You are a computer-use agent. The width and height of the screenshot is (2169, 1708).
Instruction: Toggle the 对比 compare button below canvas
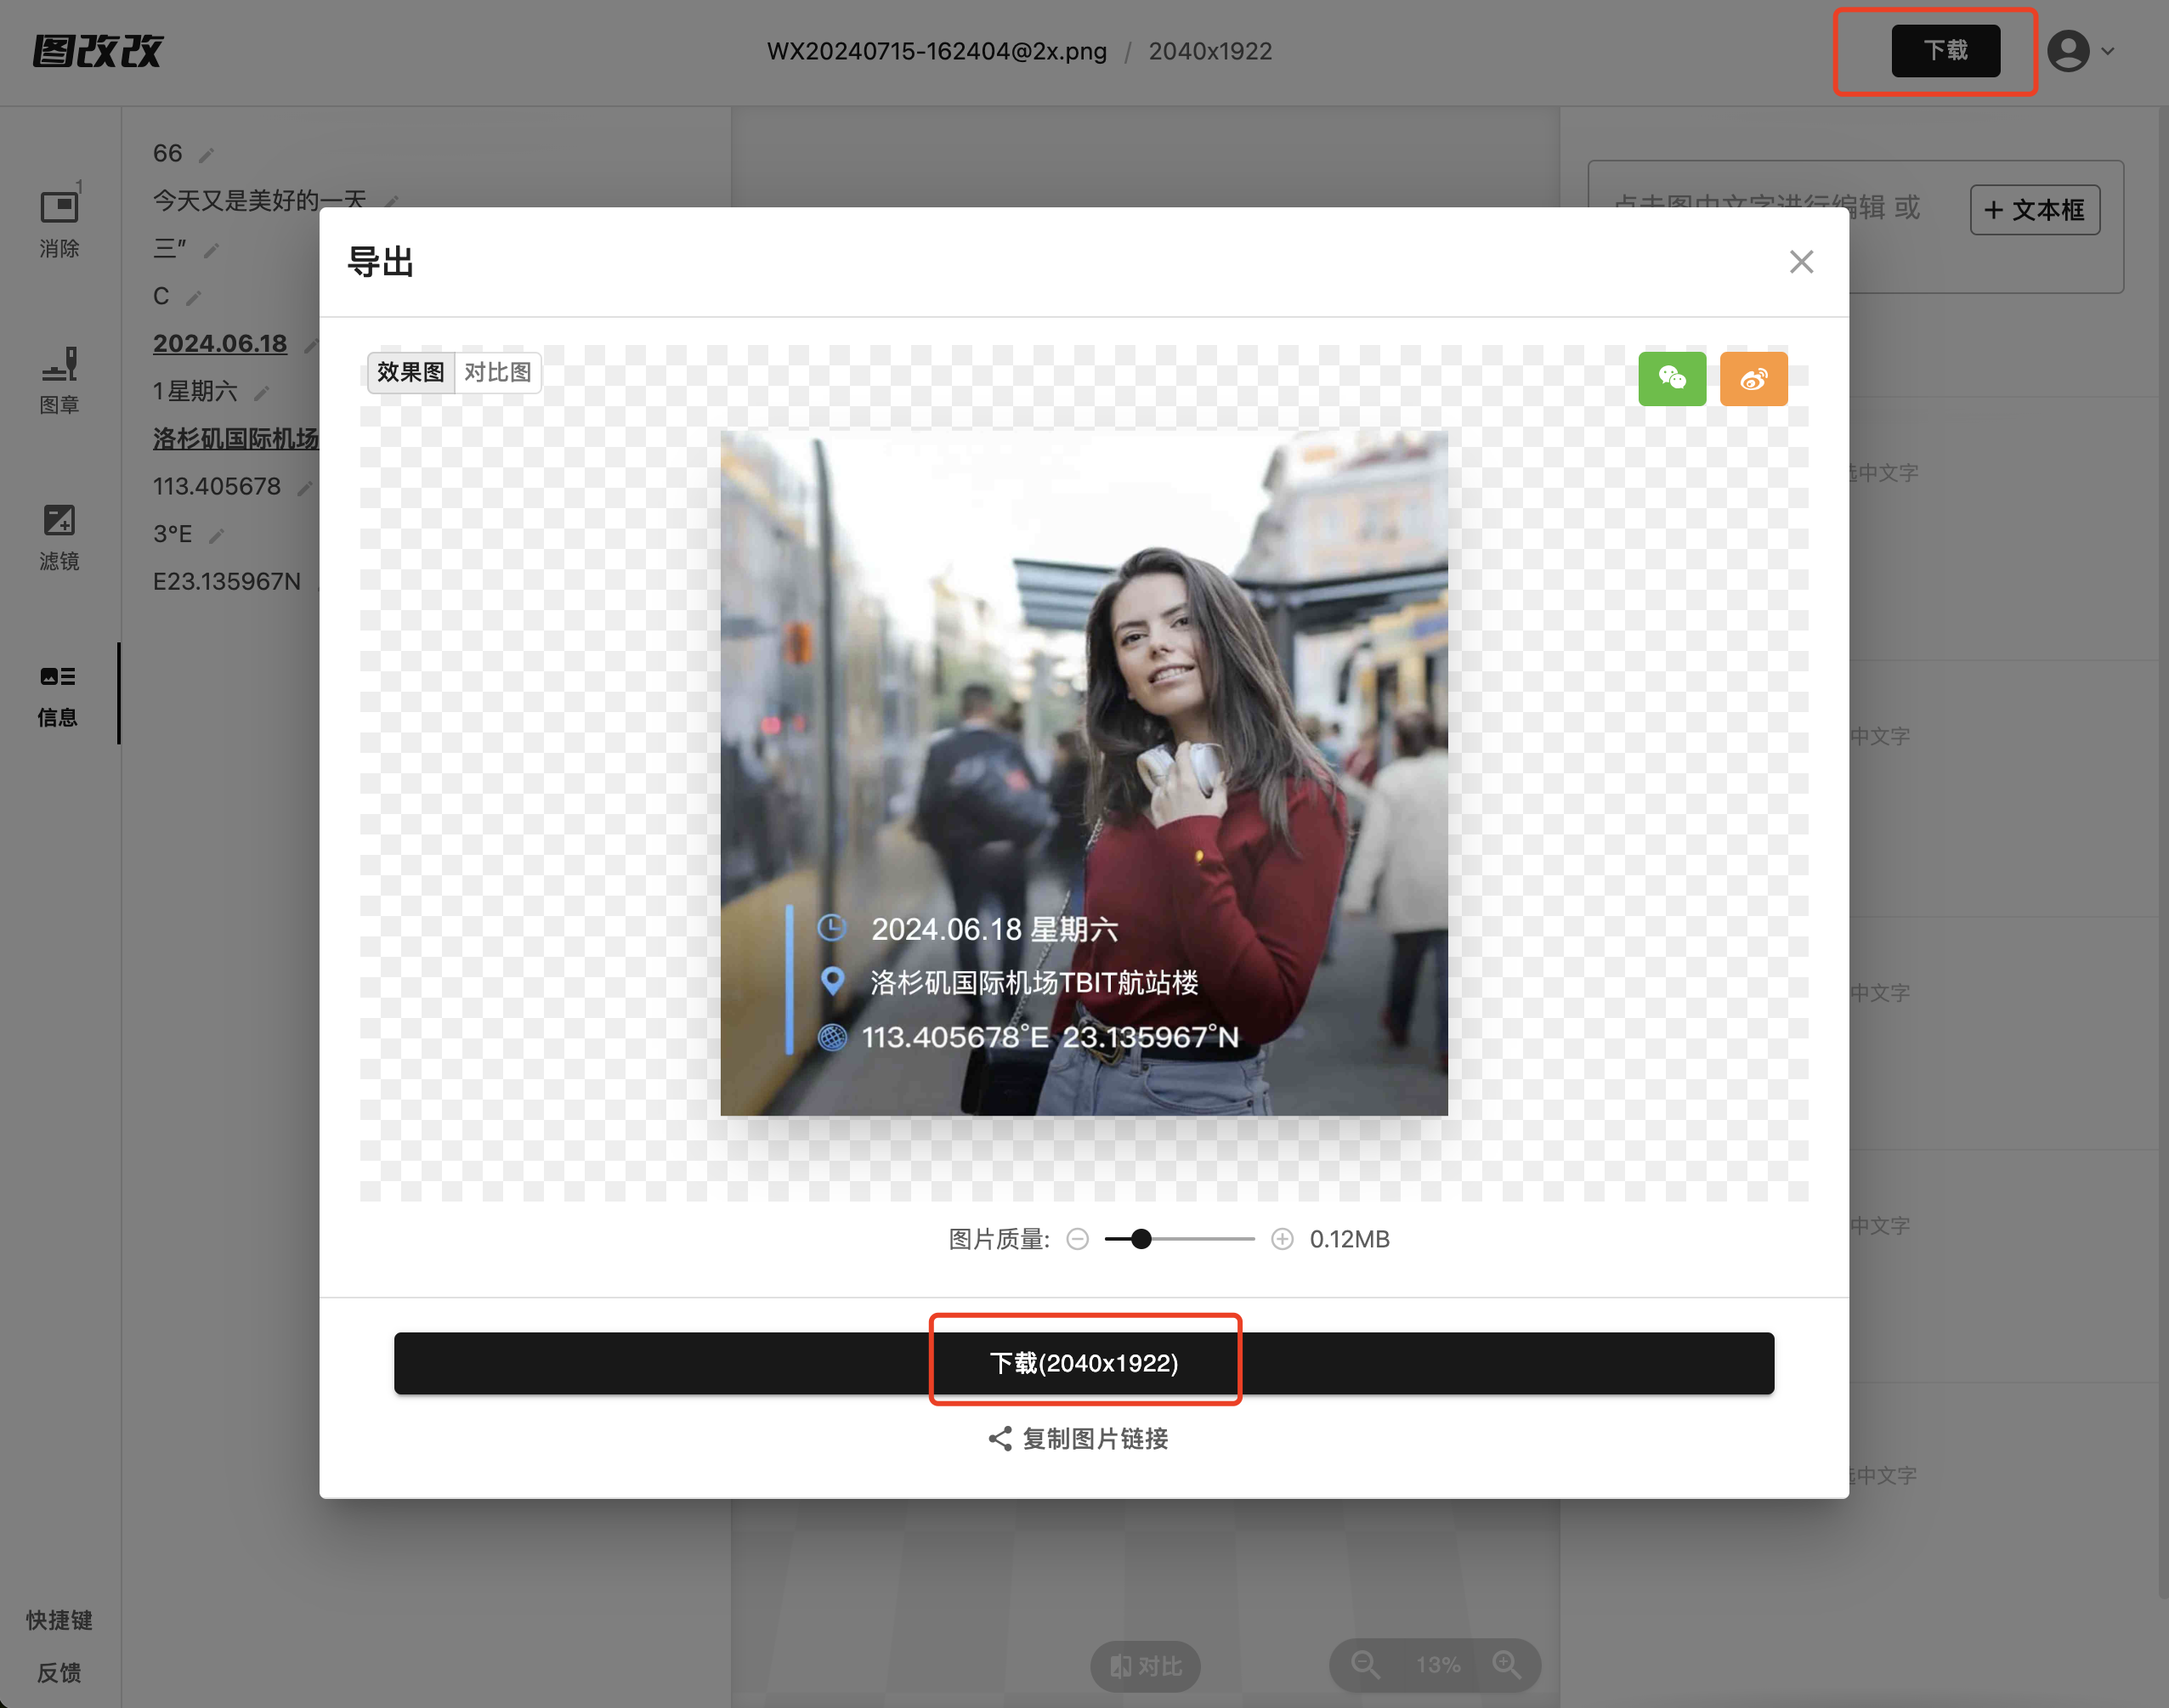(1145, 1665)
